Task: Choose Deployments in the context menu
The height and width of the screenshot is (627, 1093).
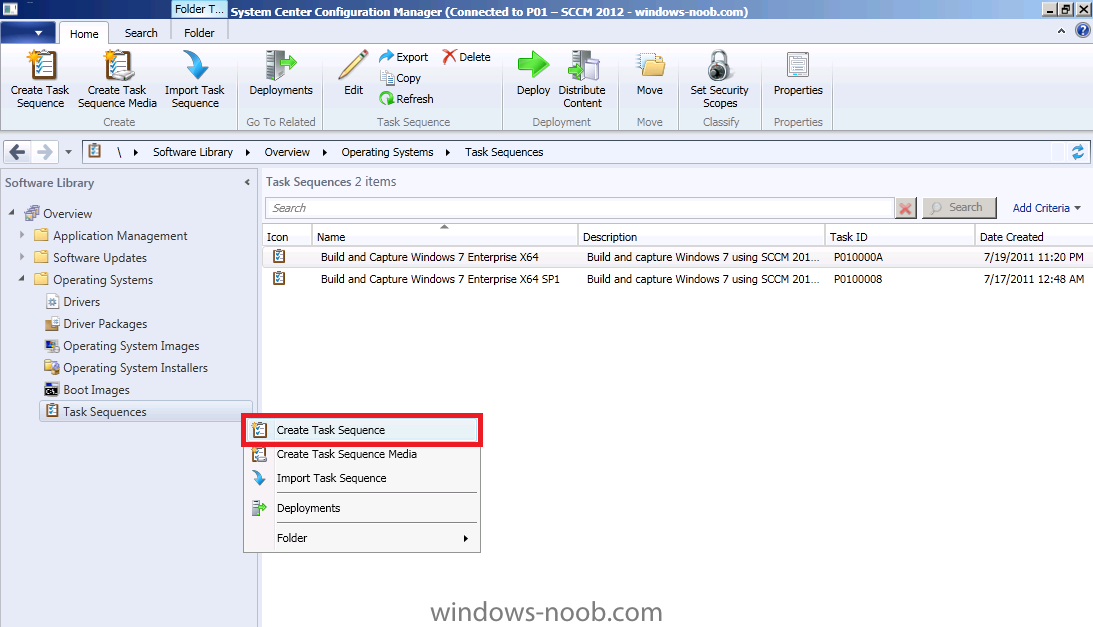Action: [x=362, y=508]
